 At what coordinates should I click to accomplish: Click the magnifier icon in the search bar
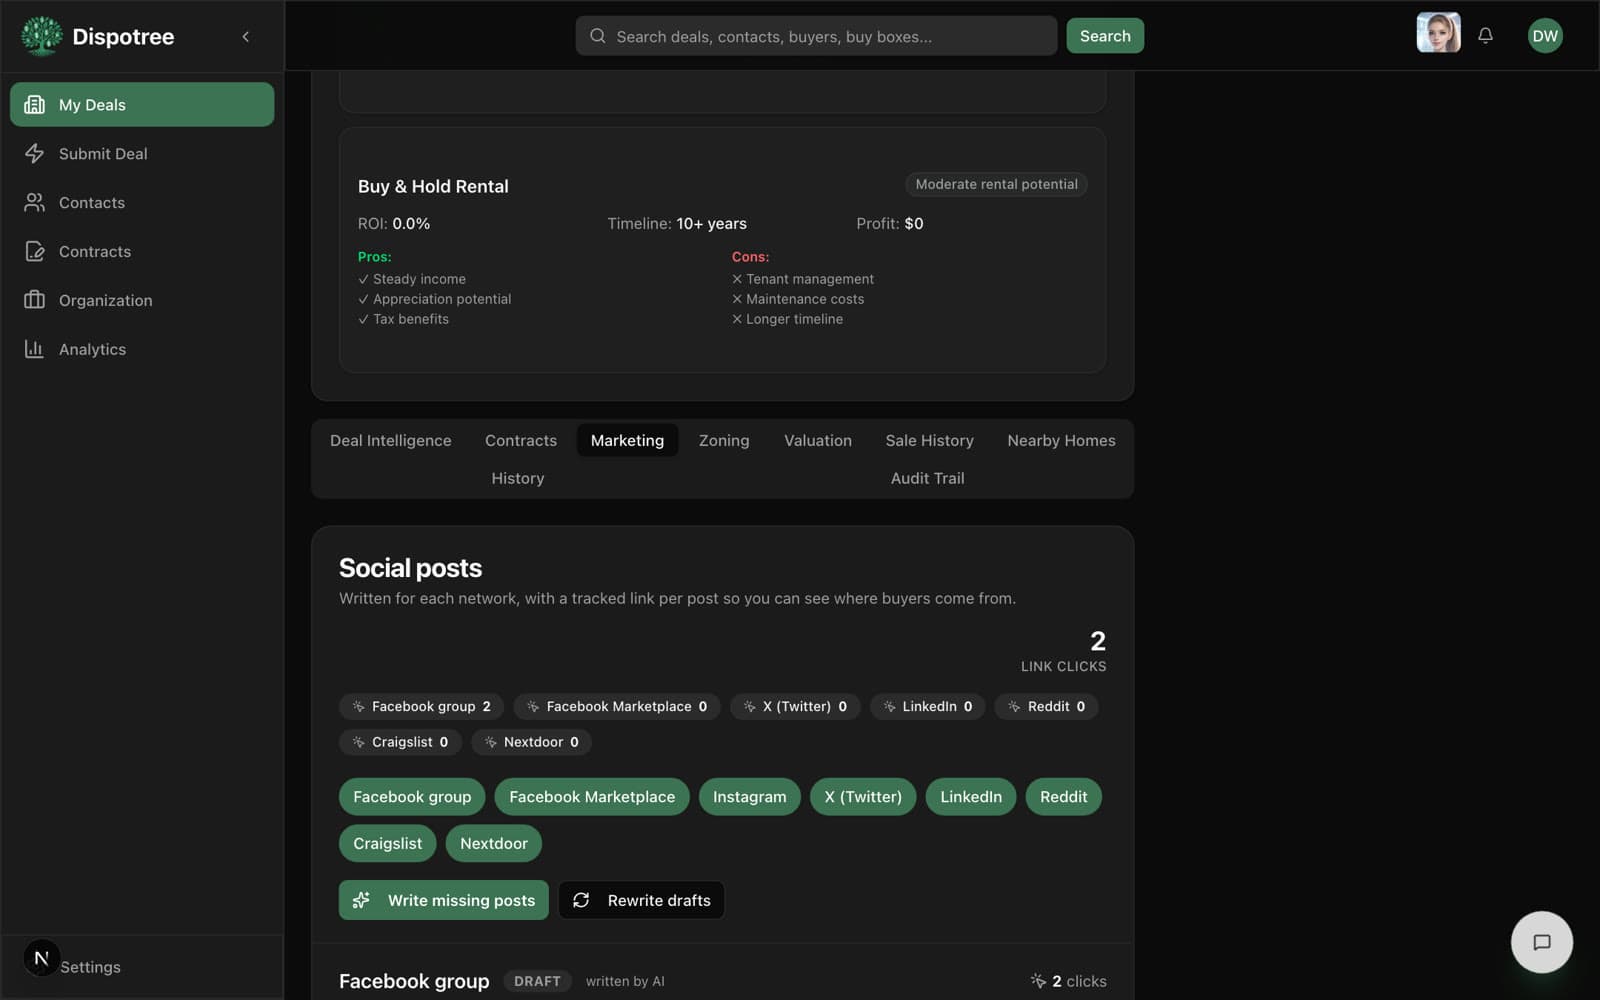click(598, 36)
